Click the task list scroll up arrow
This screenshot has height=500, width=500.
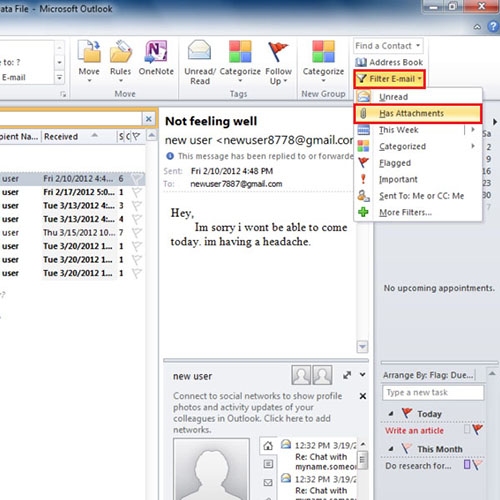(492, 374)
